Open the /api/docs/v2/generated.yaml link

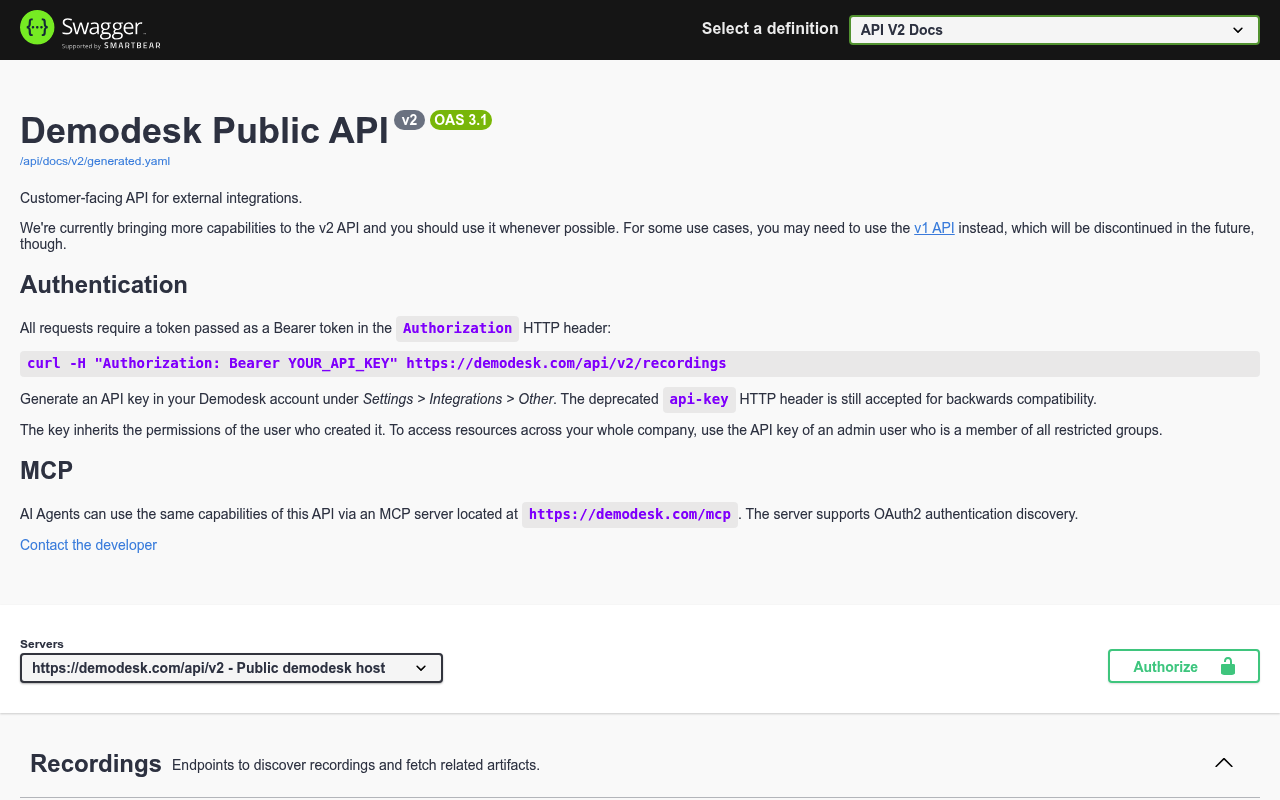tap(95, 161)
